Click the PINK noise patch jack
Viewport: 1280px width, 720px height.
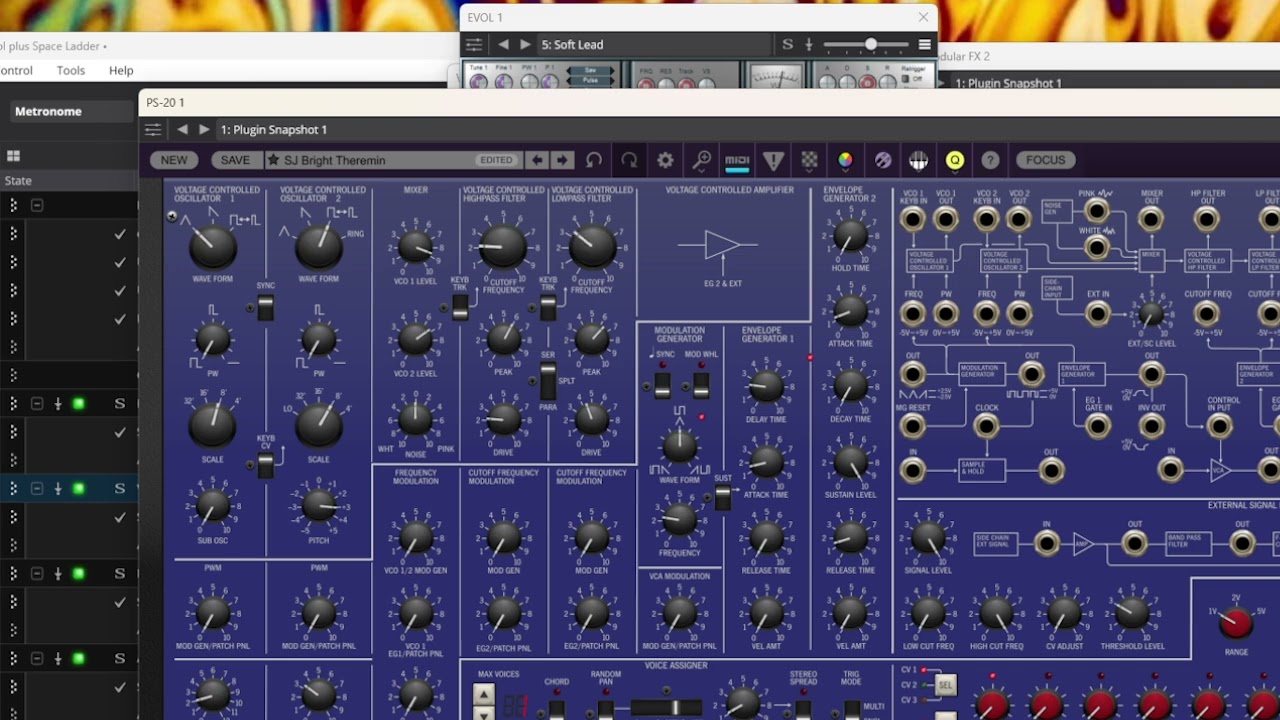(1097, 211)
